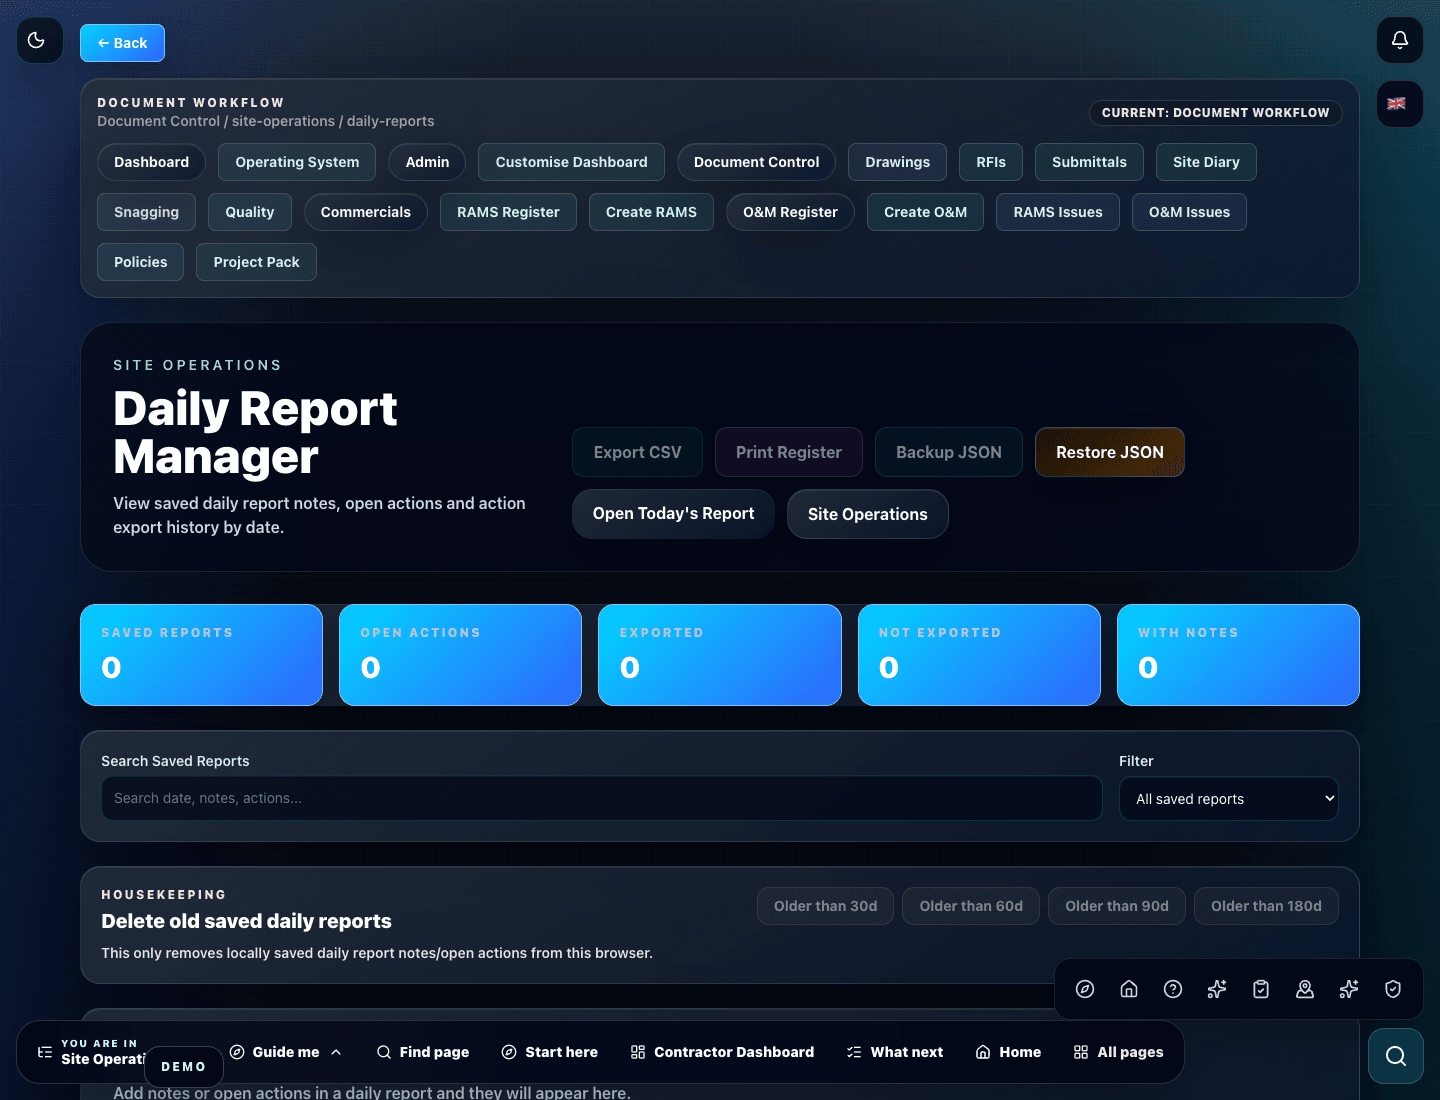Click the compass icon in floating toolbar
This screenshot has width=1440, height=1100.
[1085, 989]
